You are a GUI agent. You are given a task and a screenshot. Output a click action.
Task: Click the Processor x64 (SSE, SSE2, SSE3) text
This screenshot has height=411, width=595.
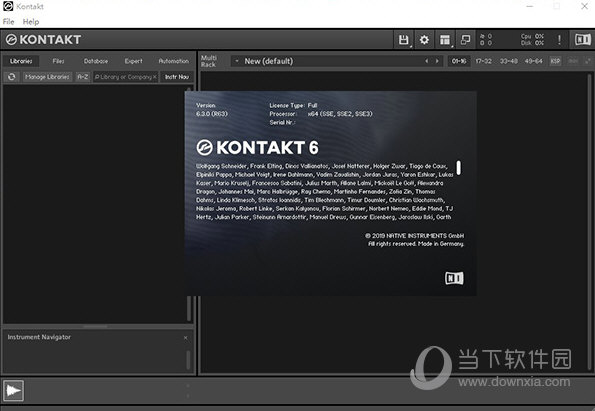tap(321, 114)
